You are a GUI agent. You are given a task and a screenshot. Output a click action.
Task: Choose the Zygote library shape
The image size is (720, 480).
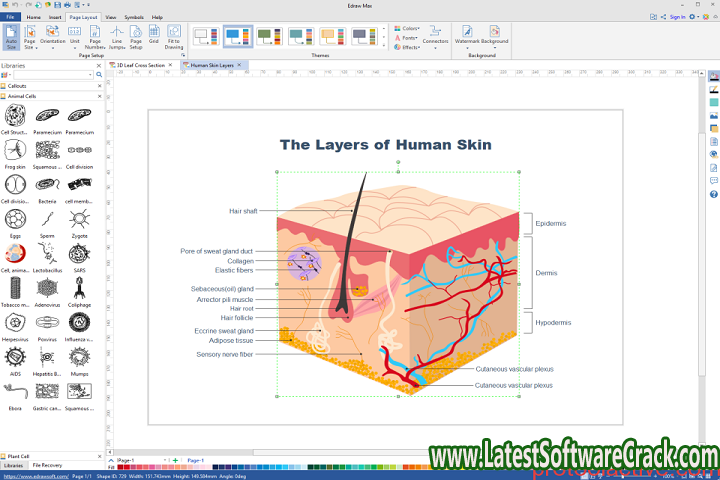(78, 221)
